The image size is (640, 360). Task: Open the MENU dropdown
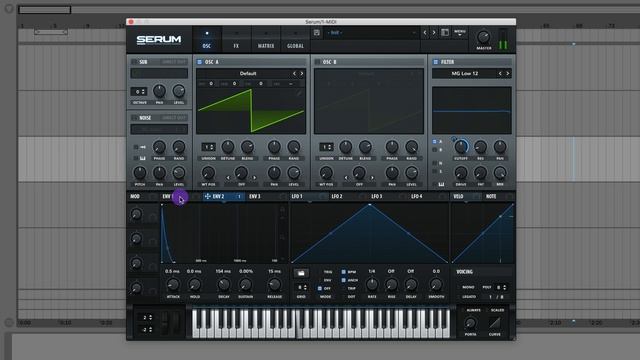(460, 33)
